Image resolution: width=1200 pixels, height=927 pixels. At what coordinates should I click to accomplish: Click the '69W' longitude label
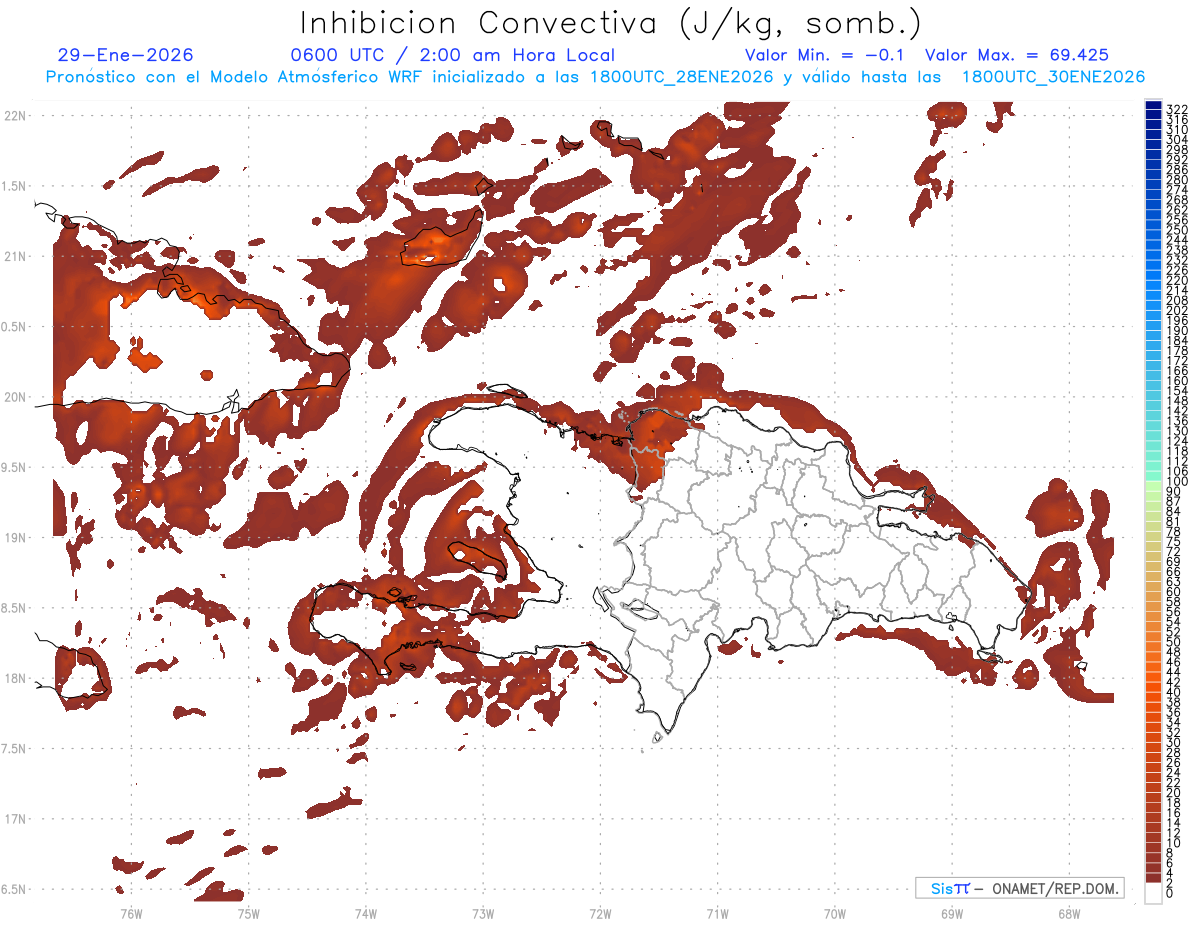point(951,912)
